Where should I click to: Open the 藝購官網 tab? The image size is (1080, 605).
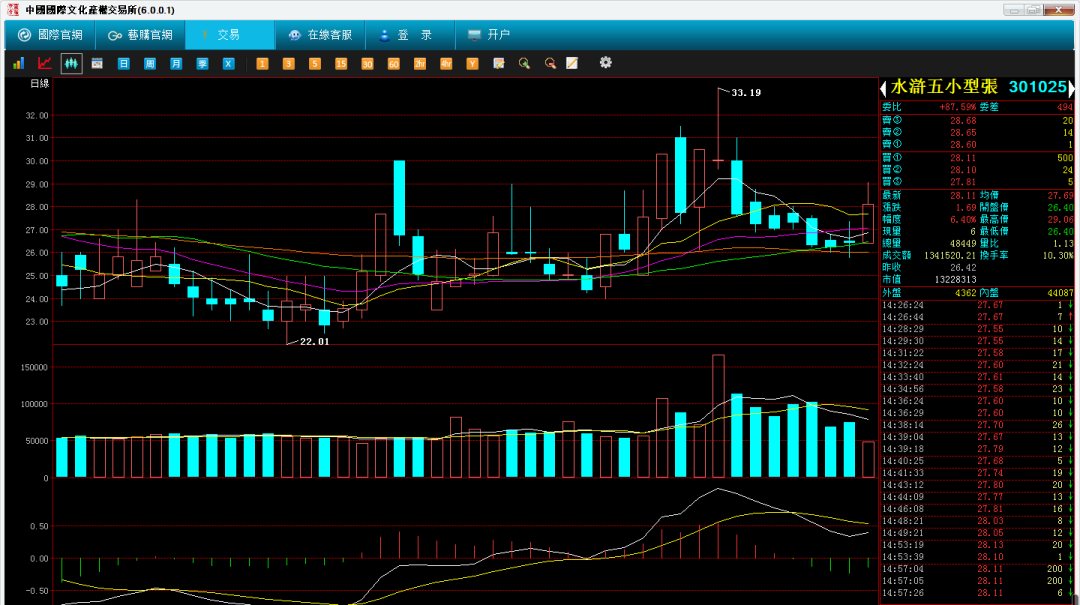pyautogui.click(x=140, y=34)
